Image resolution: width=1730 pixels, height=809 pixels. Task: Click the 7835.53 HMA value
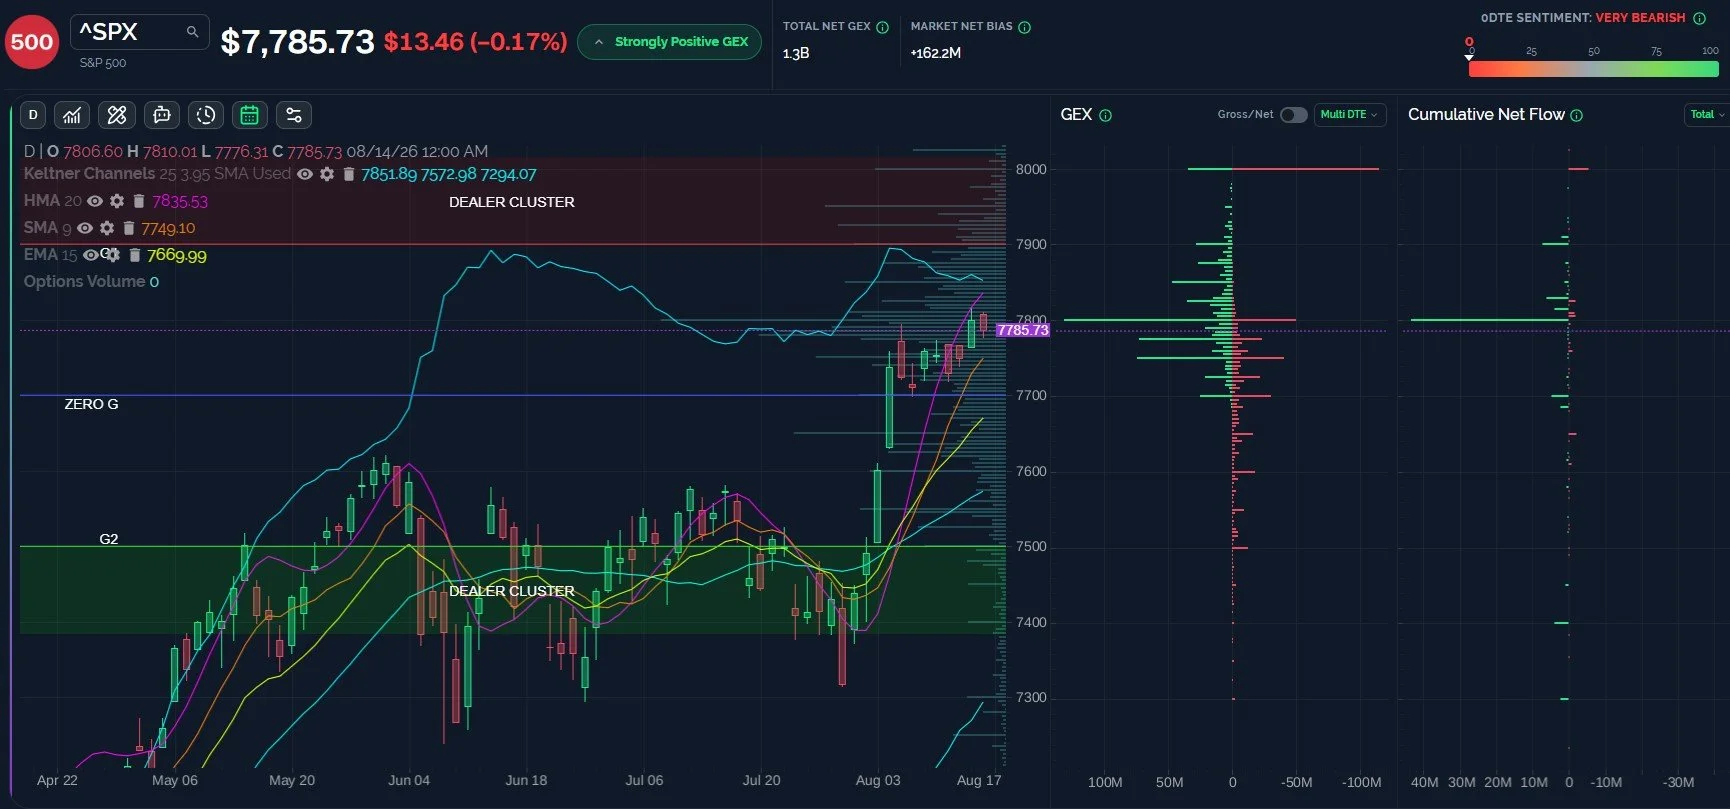click(x=180, y=201)
